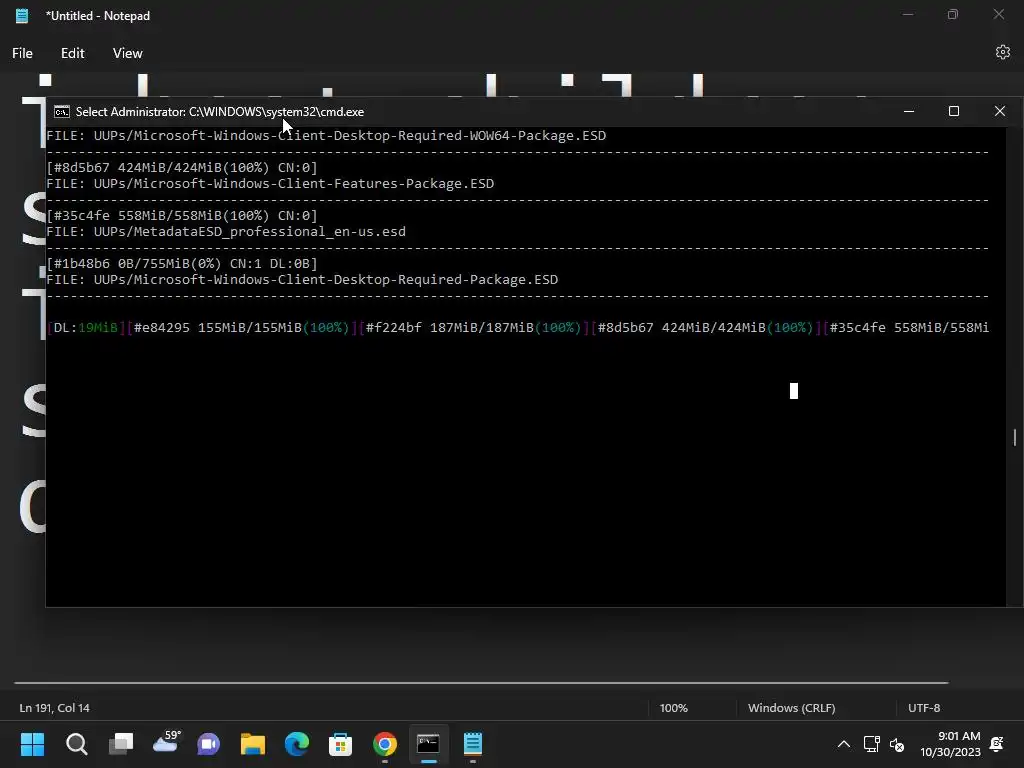This screenshot has height=768, width=1024.
Task: Minimize the cmd.exe console window
Action: (908, 112)
